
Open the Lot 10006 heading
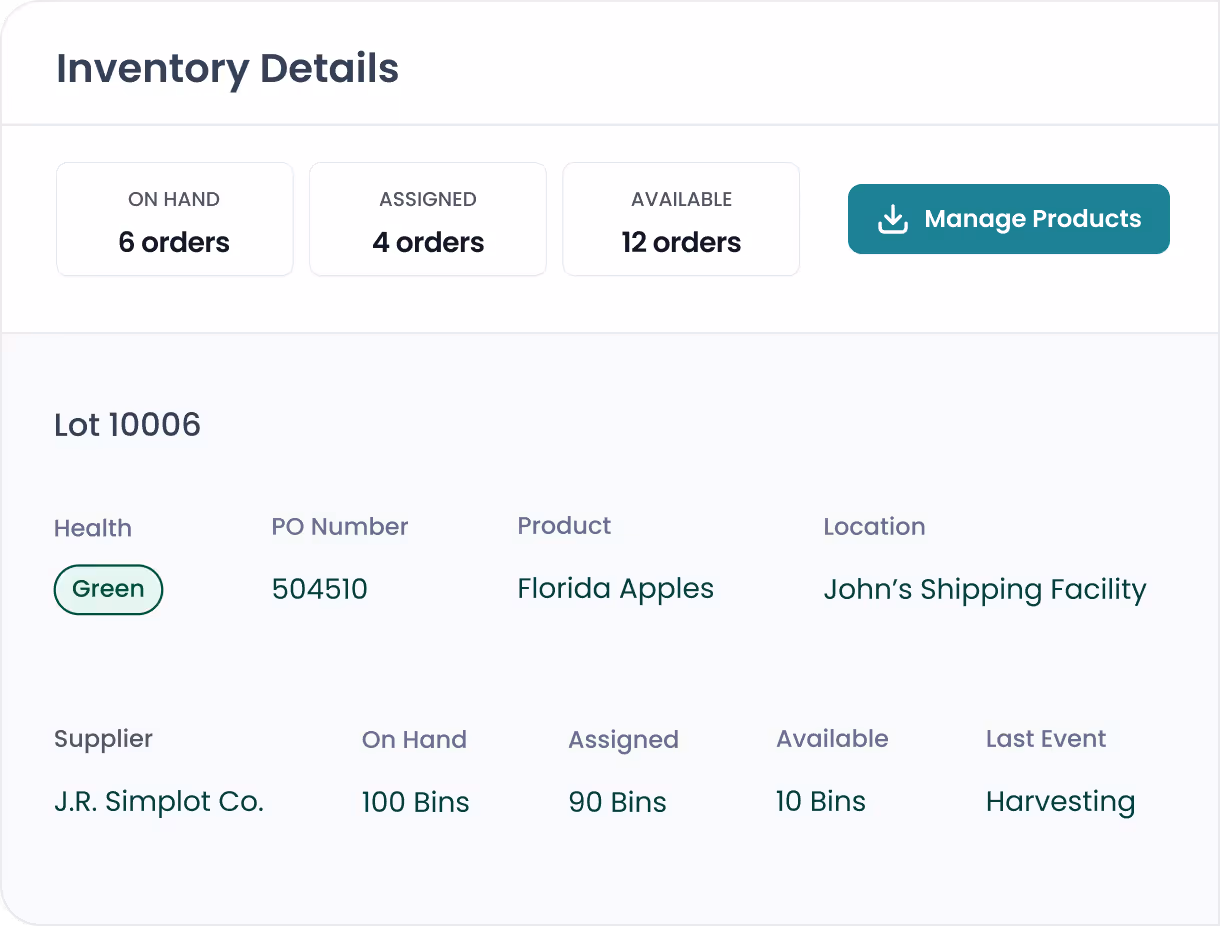(x=127, y=425)
